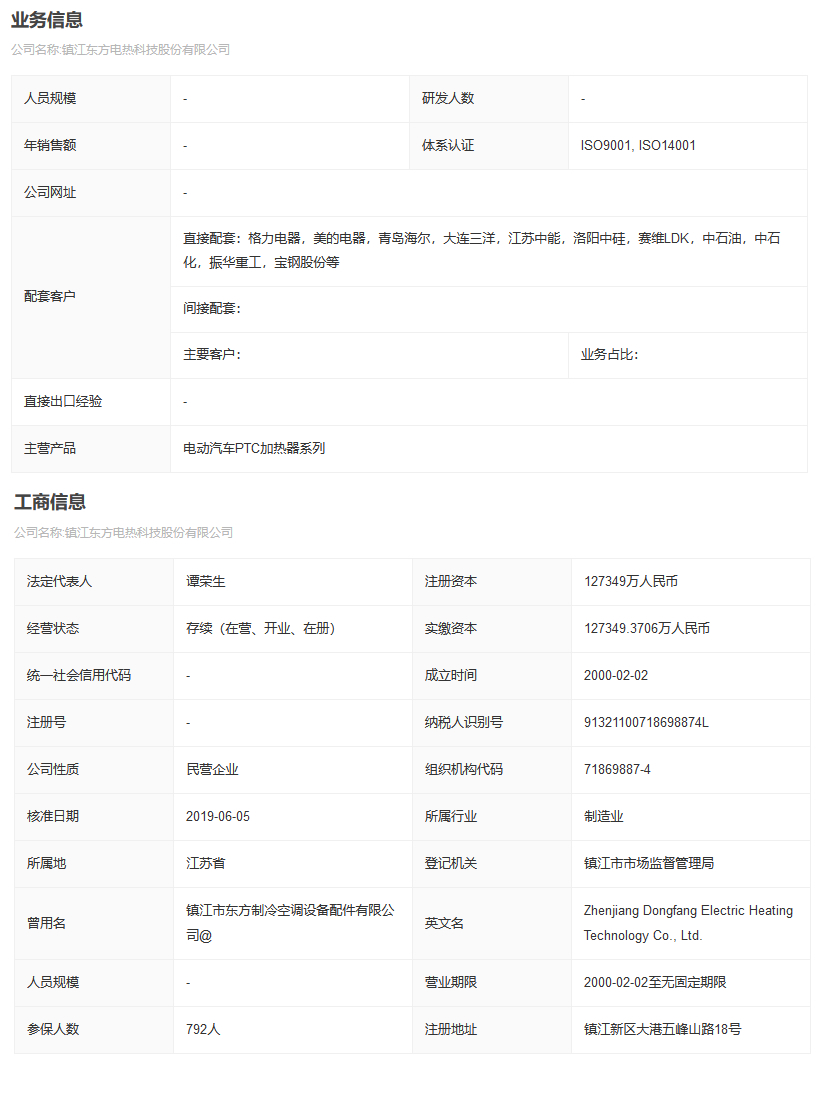Image resolution: width=826 pixels, height=1100 pixels.
Task: Click the 工商信息 section heading
Action: click(50, 502)
